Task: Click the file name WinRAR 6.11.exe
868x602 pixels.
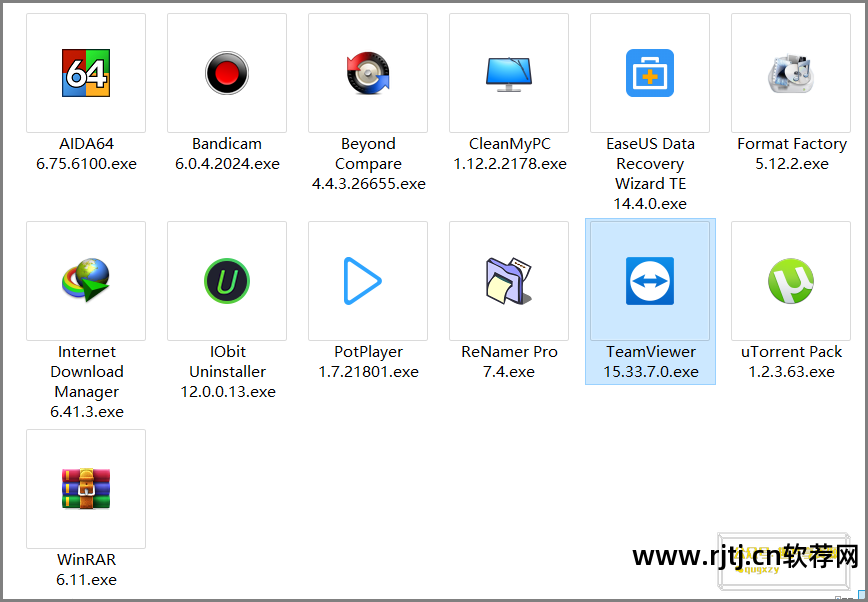Action: click(86, 569)
